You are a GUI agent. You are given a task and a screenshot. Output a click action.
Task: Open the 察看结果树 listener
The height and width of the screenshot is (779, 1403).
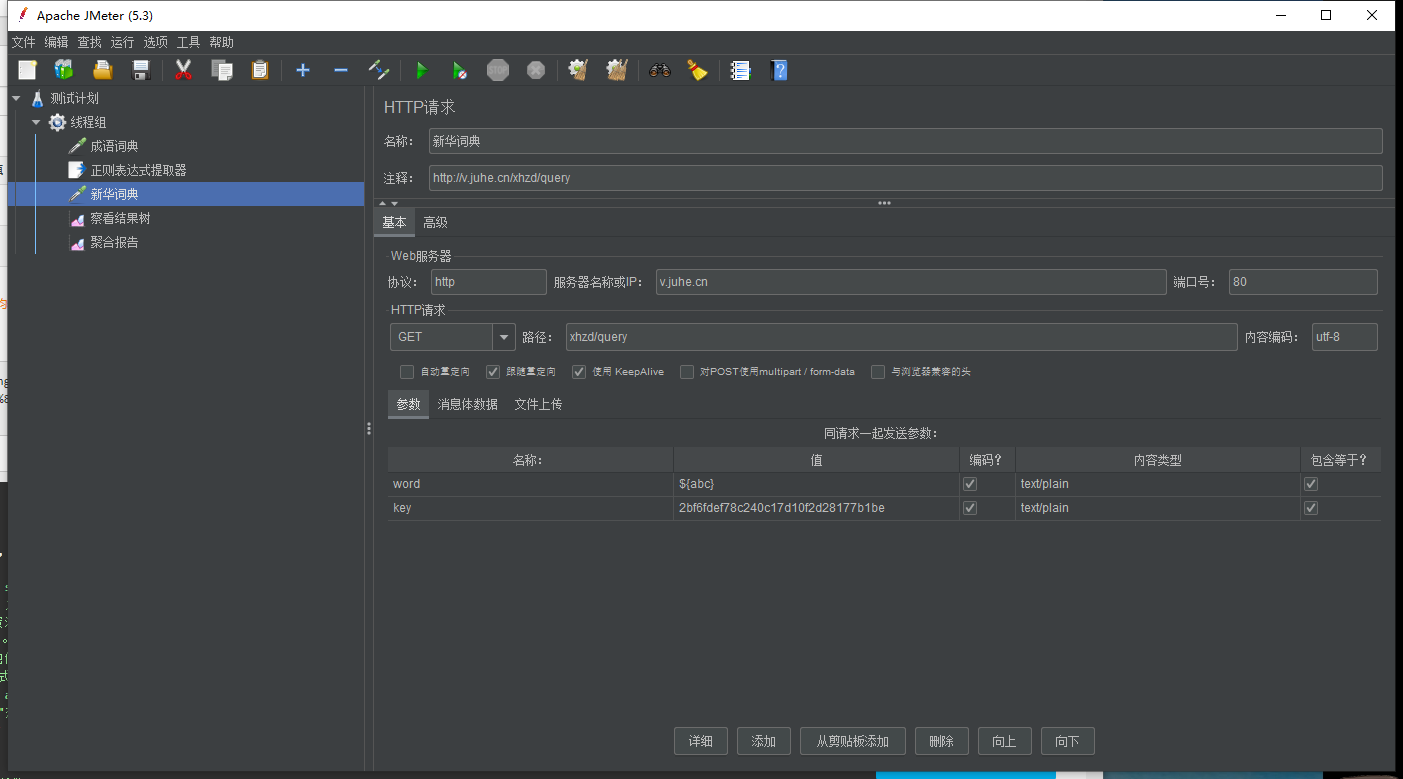pos(120,218)
